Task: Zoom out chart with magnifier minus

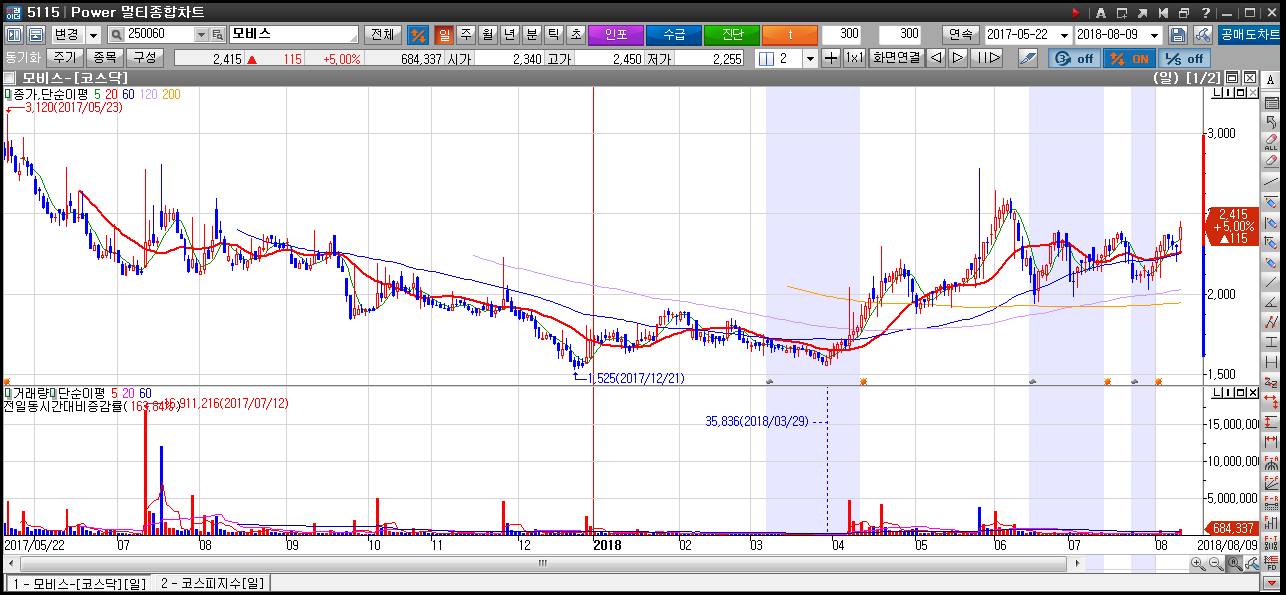Action: (x=1216, y=565)
